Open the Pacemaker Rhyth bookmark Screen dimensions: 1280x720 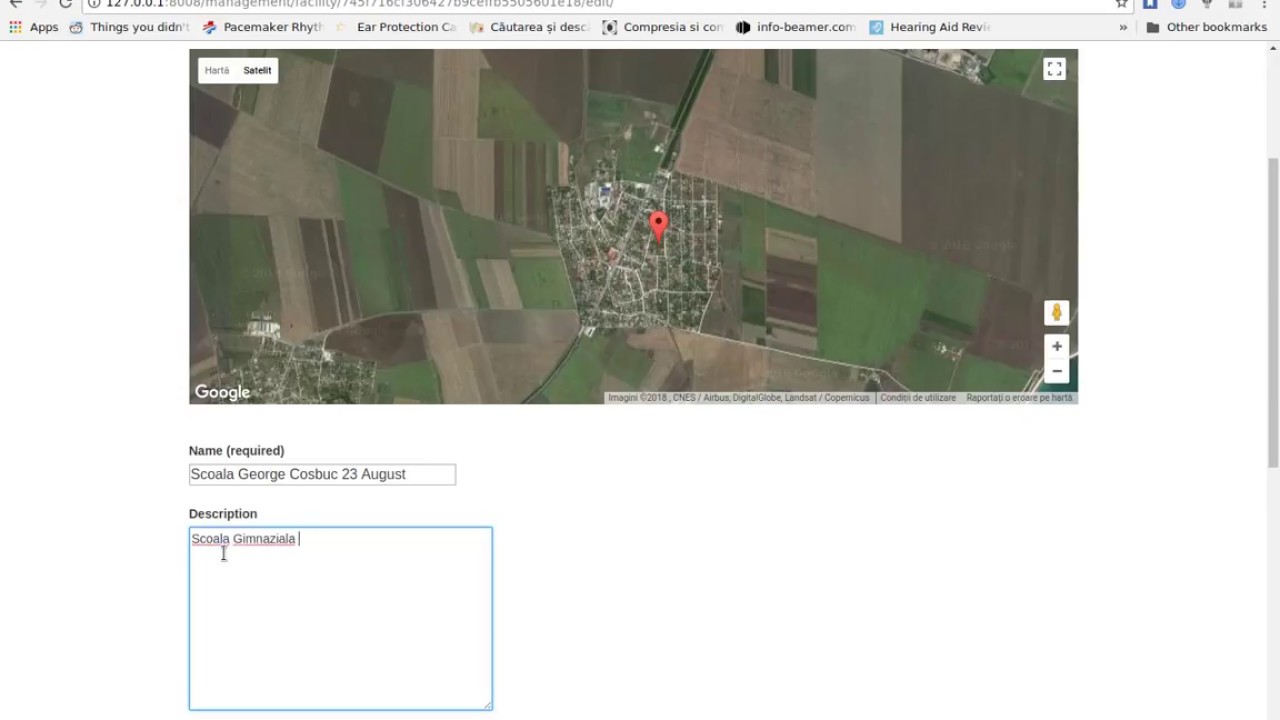point(263,27)
